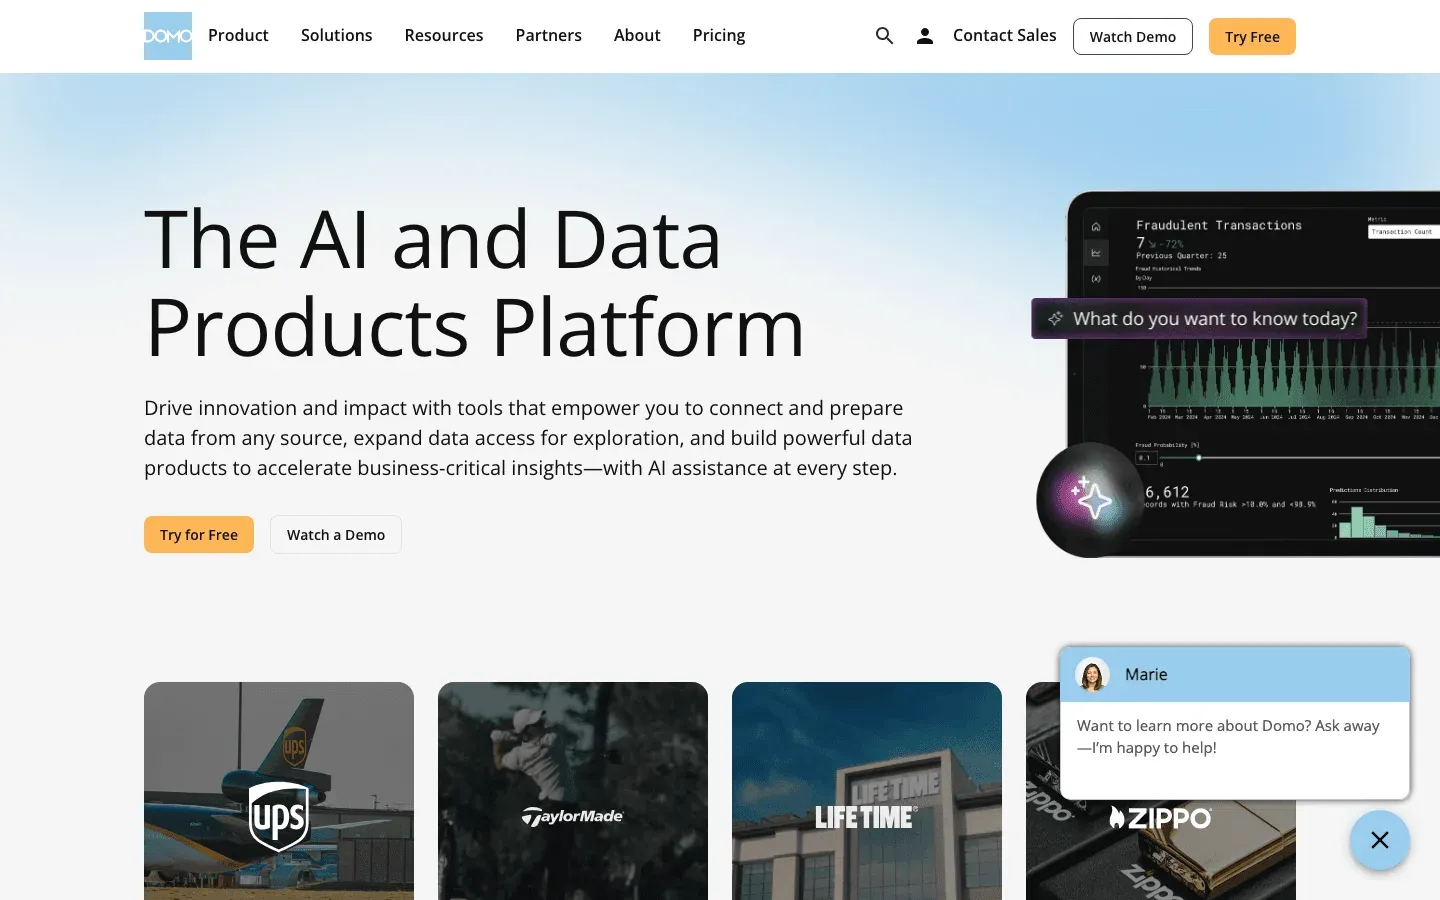
Task: Click the Fraud Probability slider handle
Action: click(x=1198, y=457)
